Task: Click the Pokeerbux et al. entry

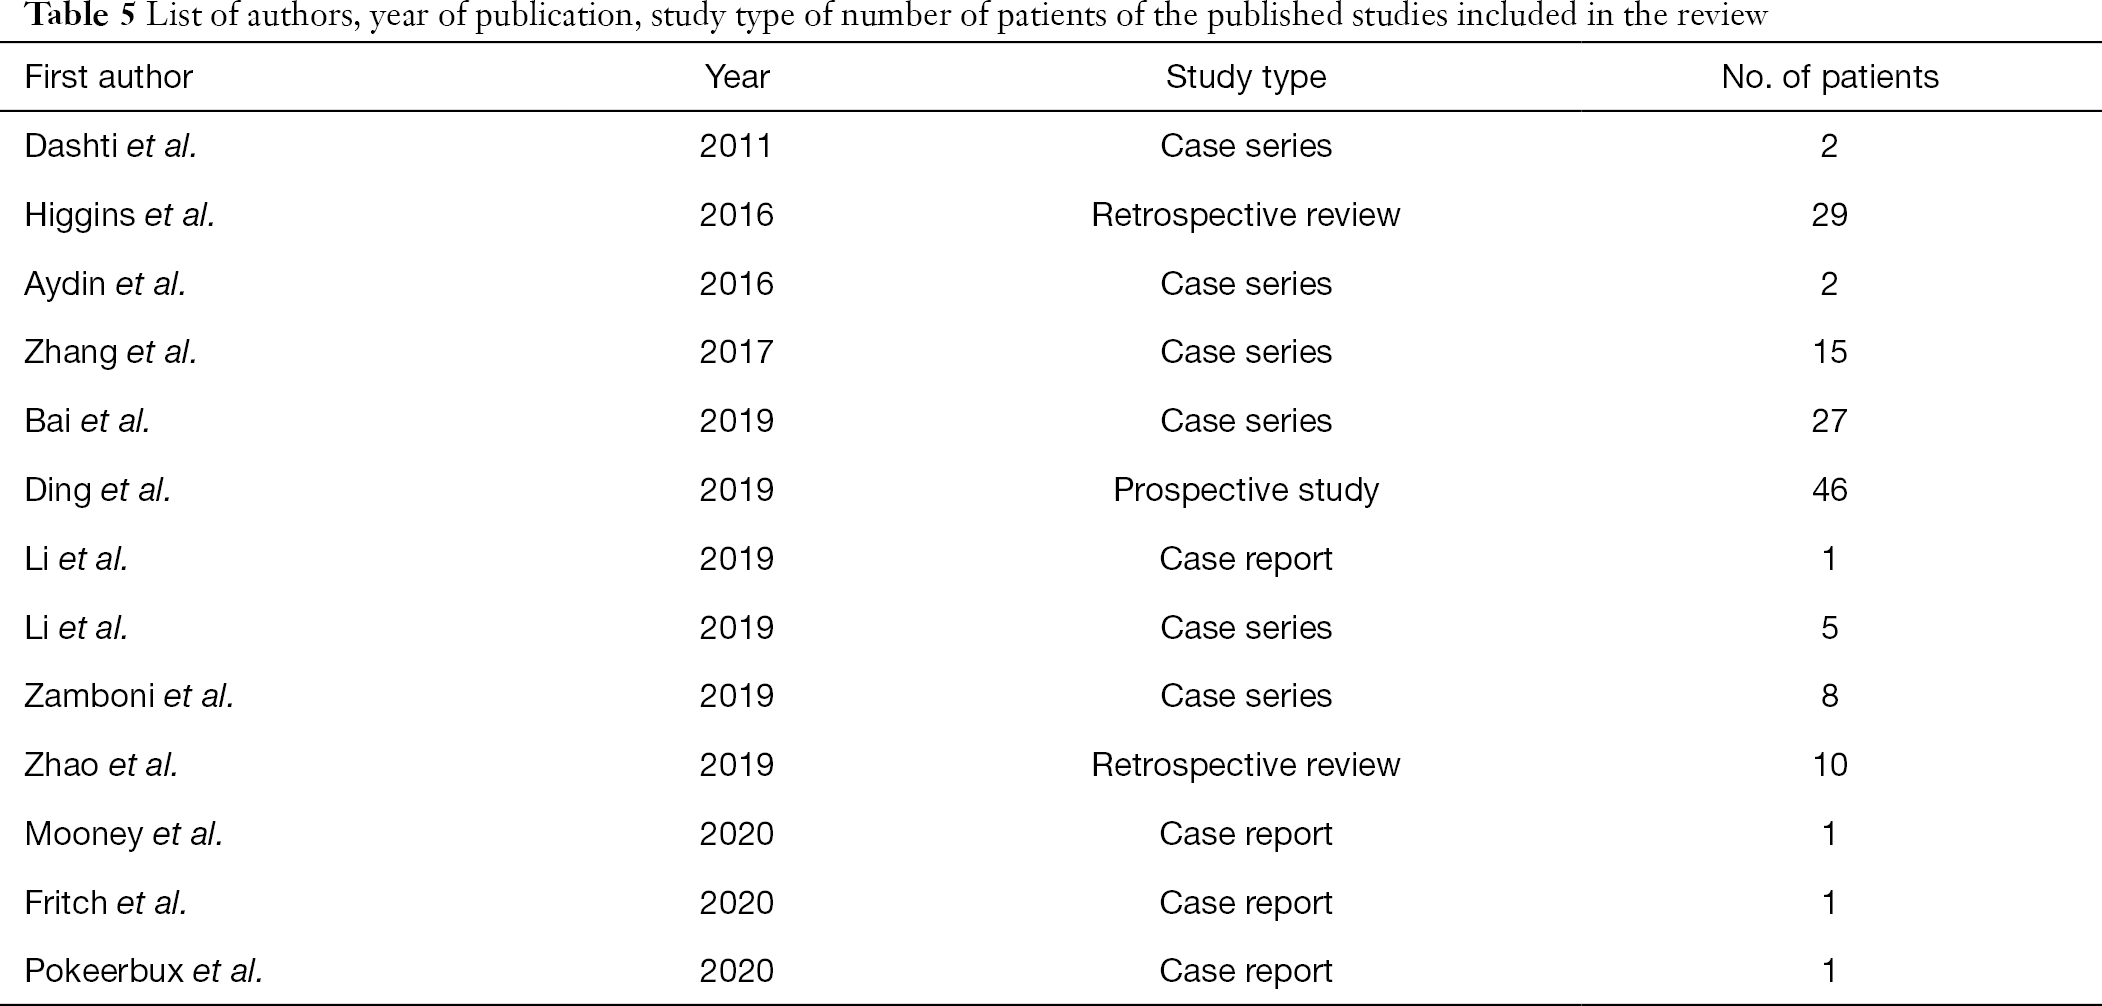Action: tap(143, 971)
